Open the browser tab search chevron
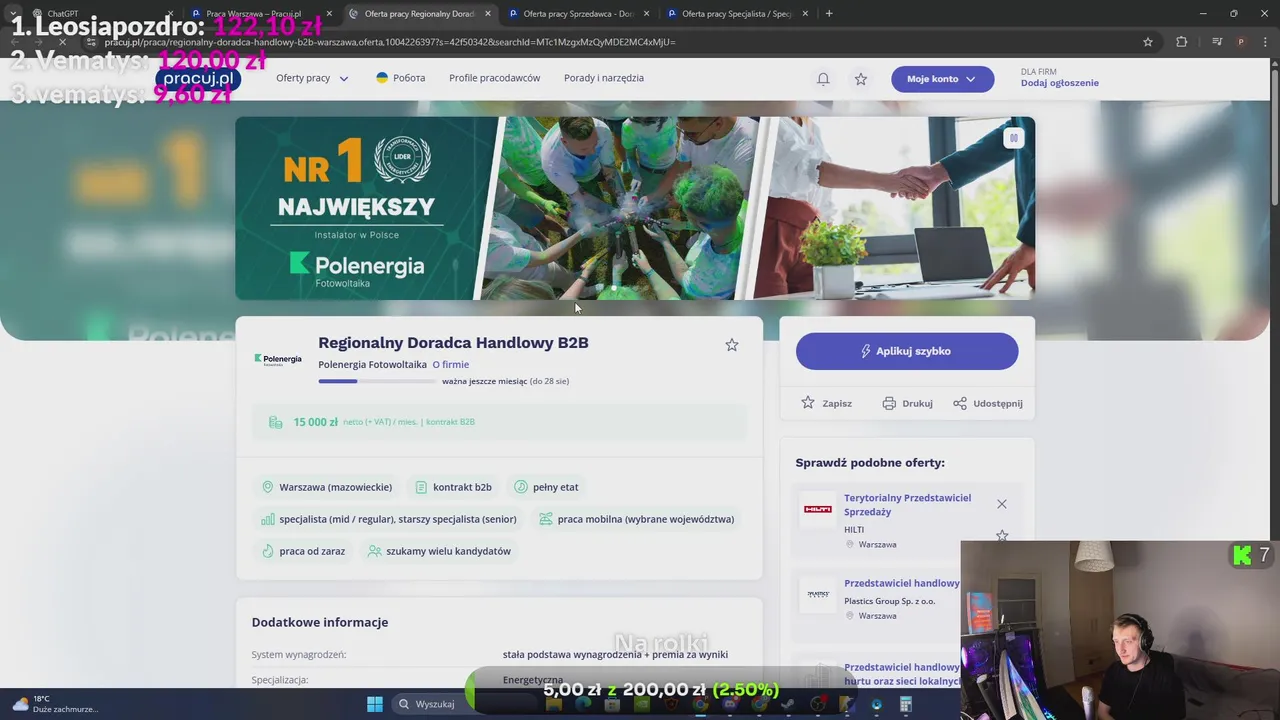The image size is (1280, 720). 13,14
